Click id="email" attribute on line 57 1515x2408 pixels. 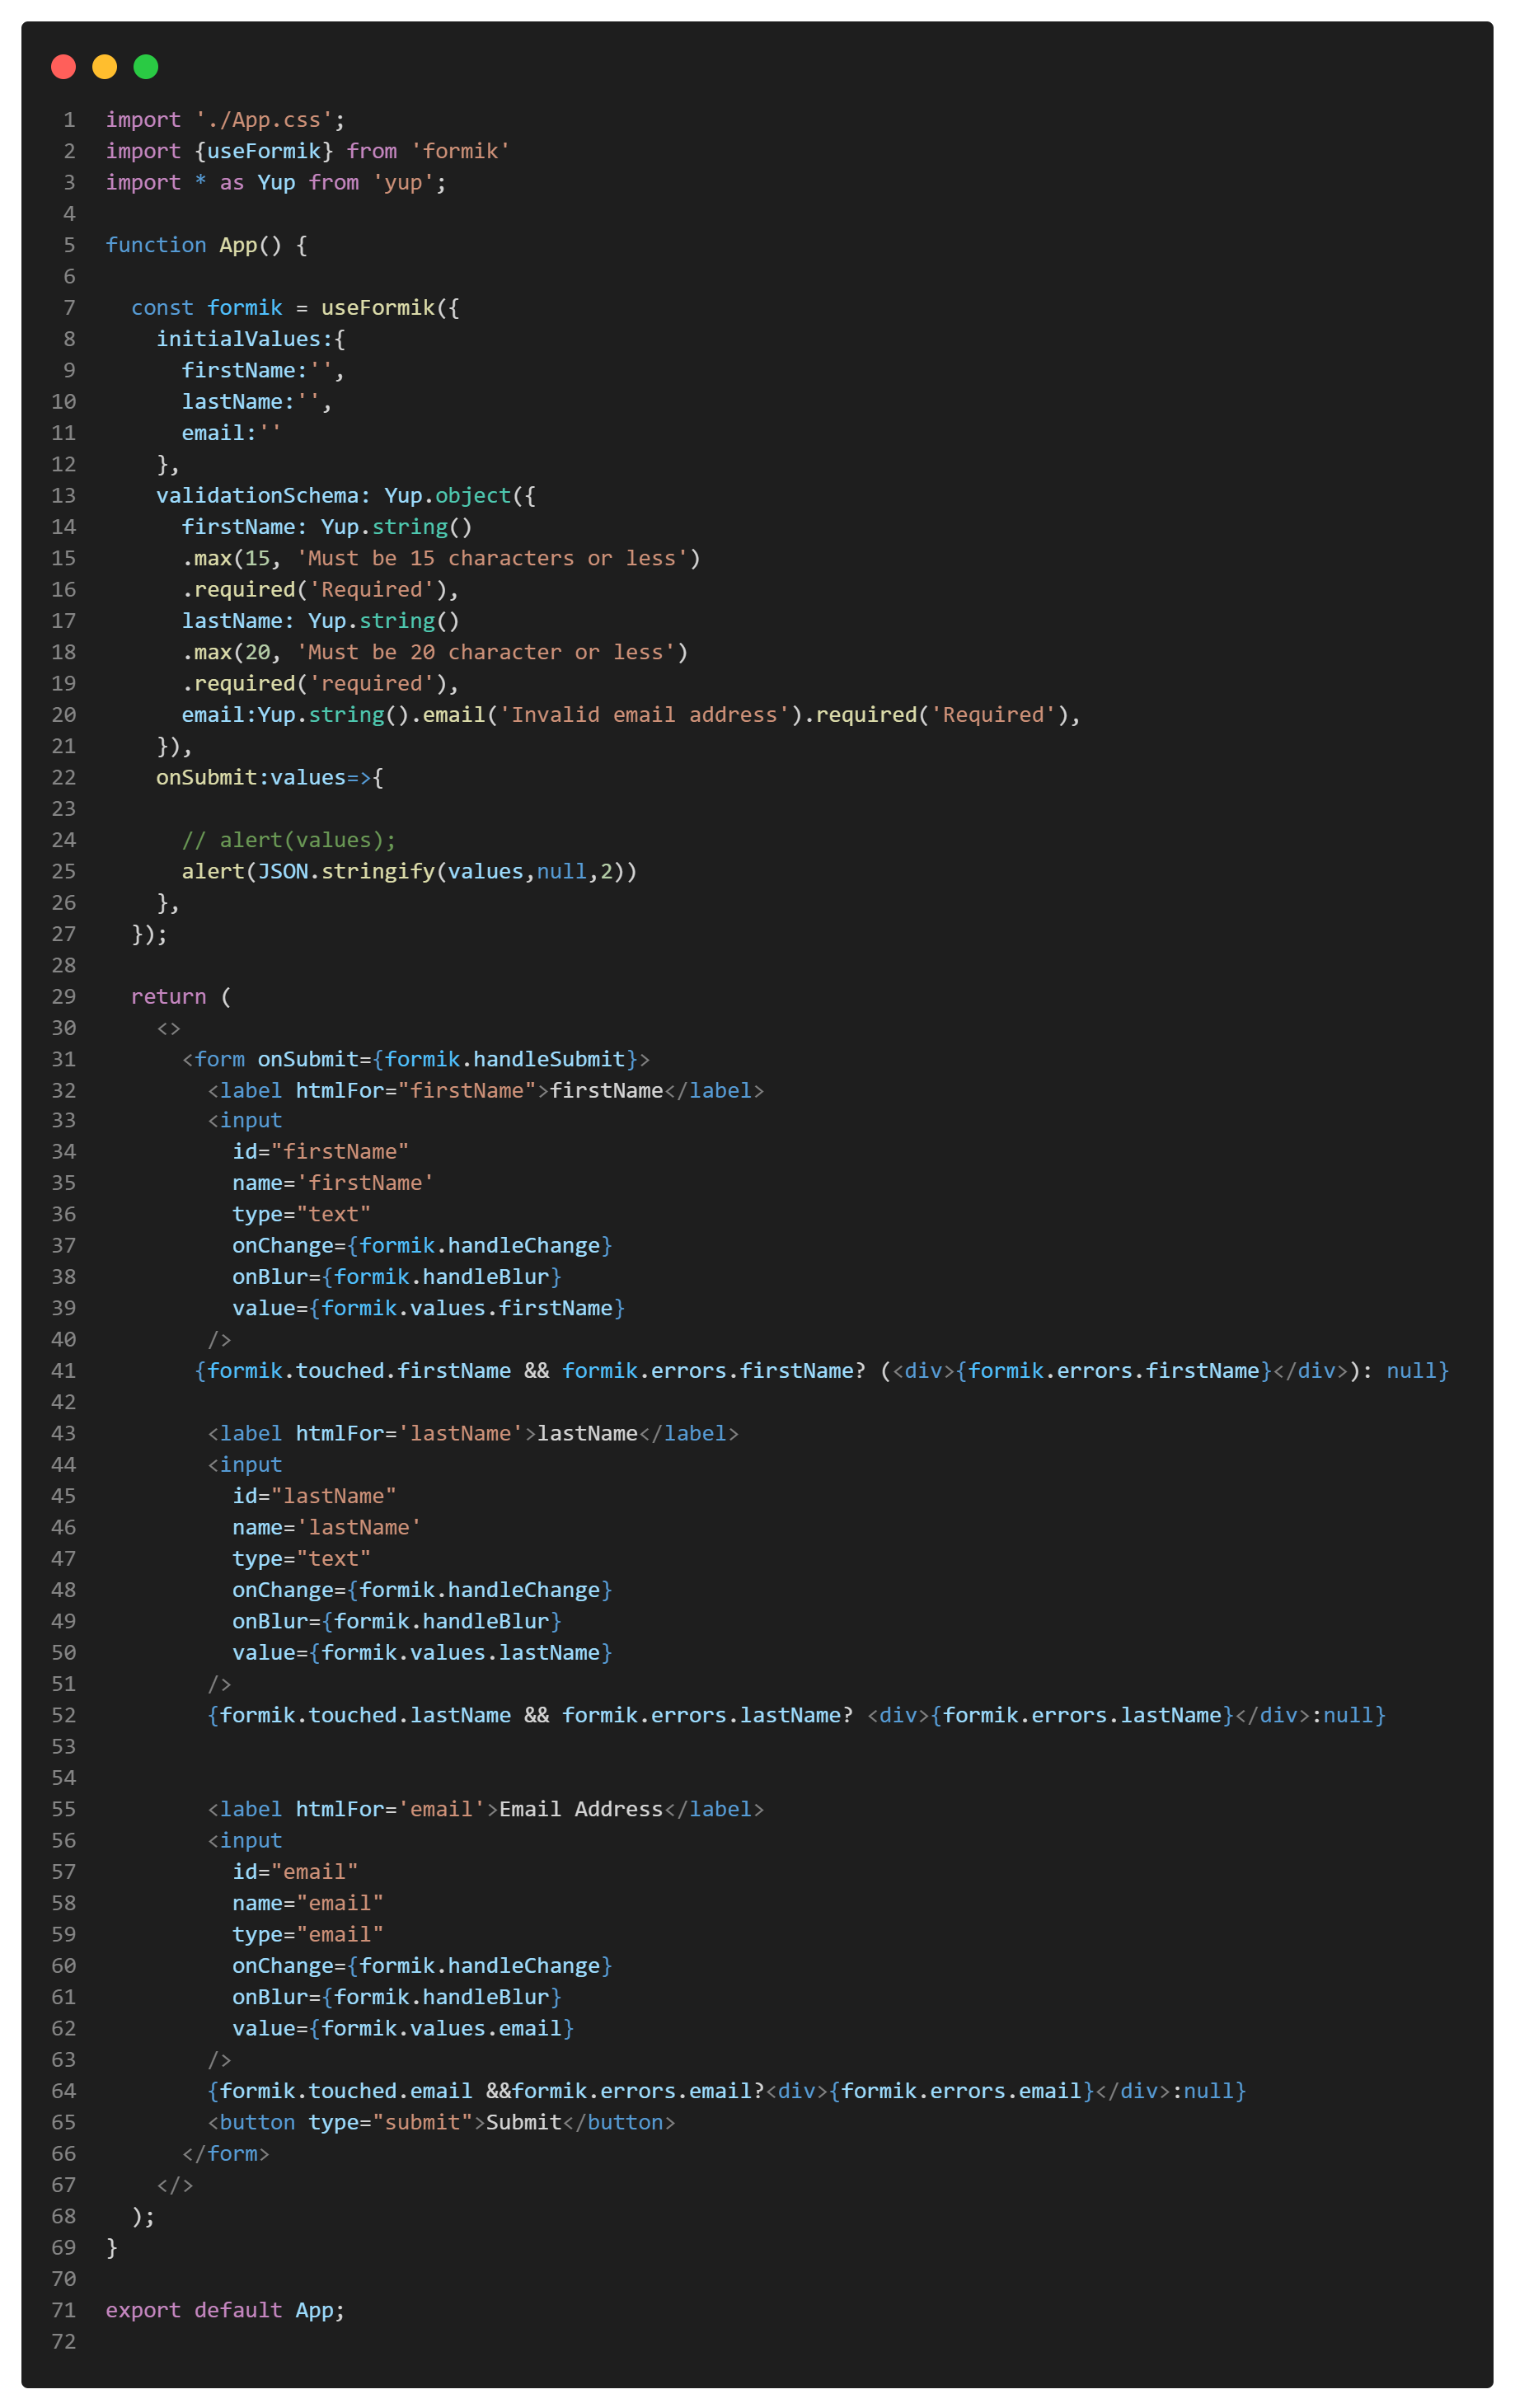click(295, 1872)
